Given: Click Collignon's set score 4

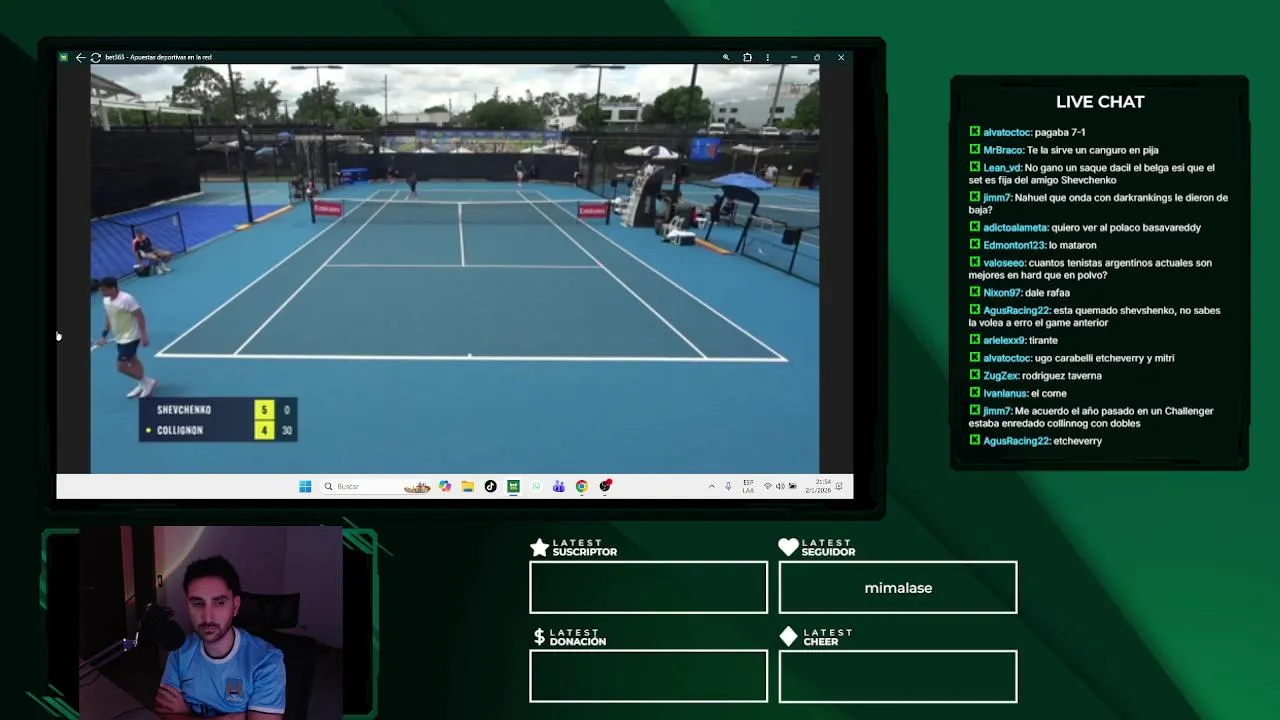Looking at the screenshot, I should [x=264, y=430].
